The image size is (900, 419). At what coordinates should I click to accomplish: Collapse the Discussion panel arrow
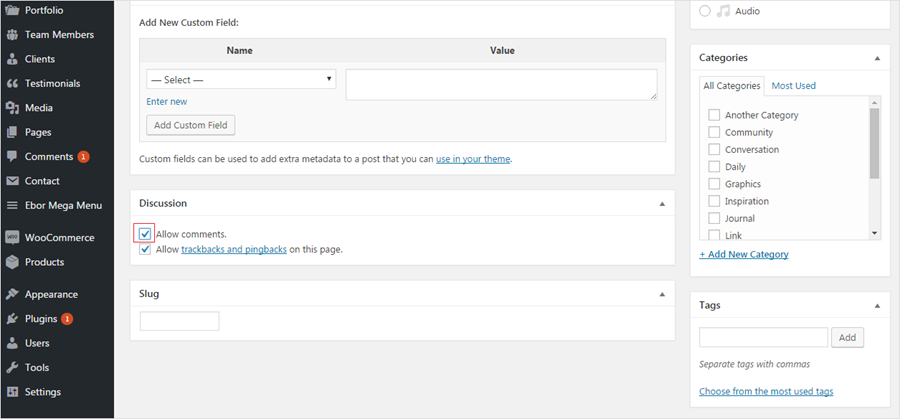point(662,204)
